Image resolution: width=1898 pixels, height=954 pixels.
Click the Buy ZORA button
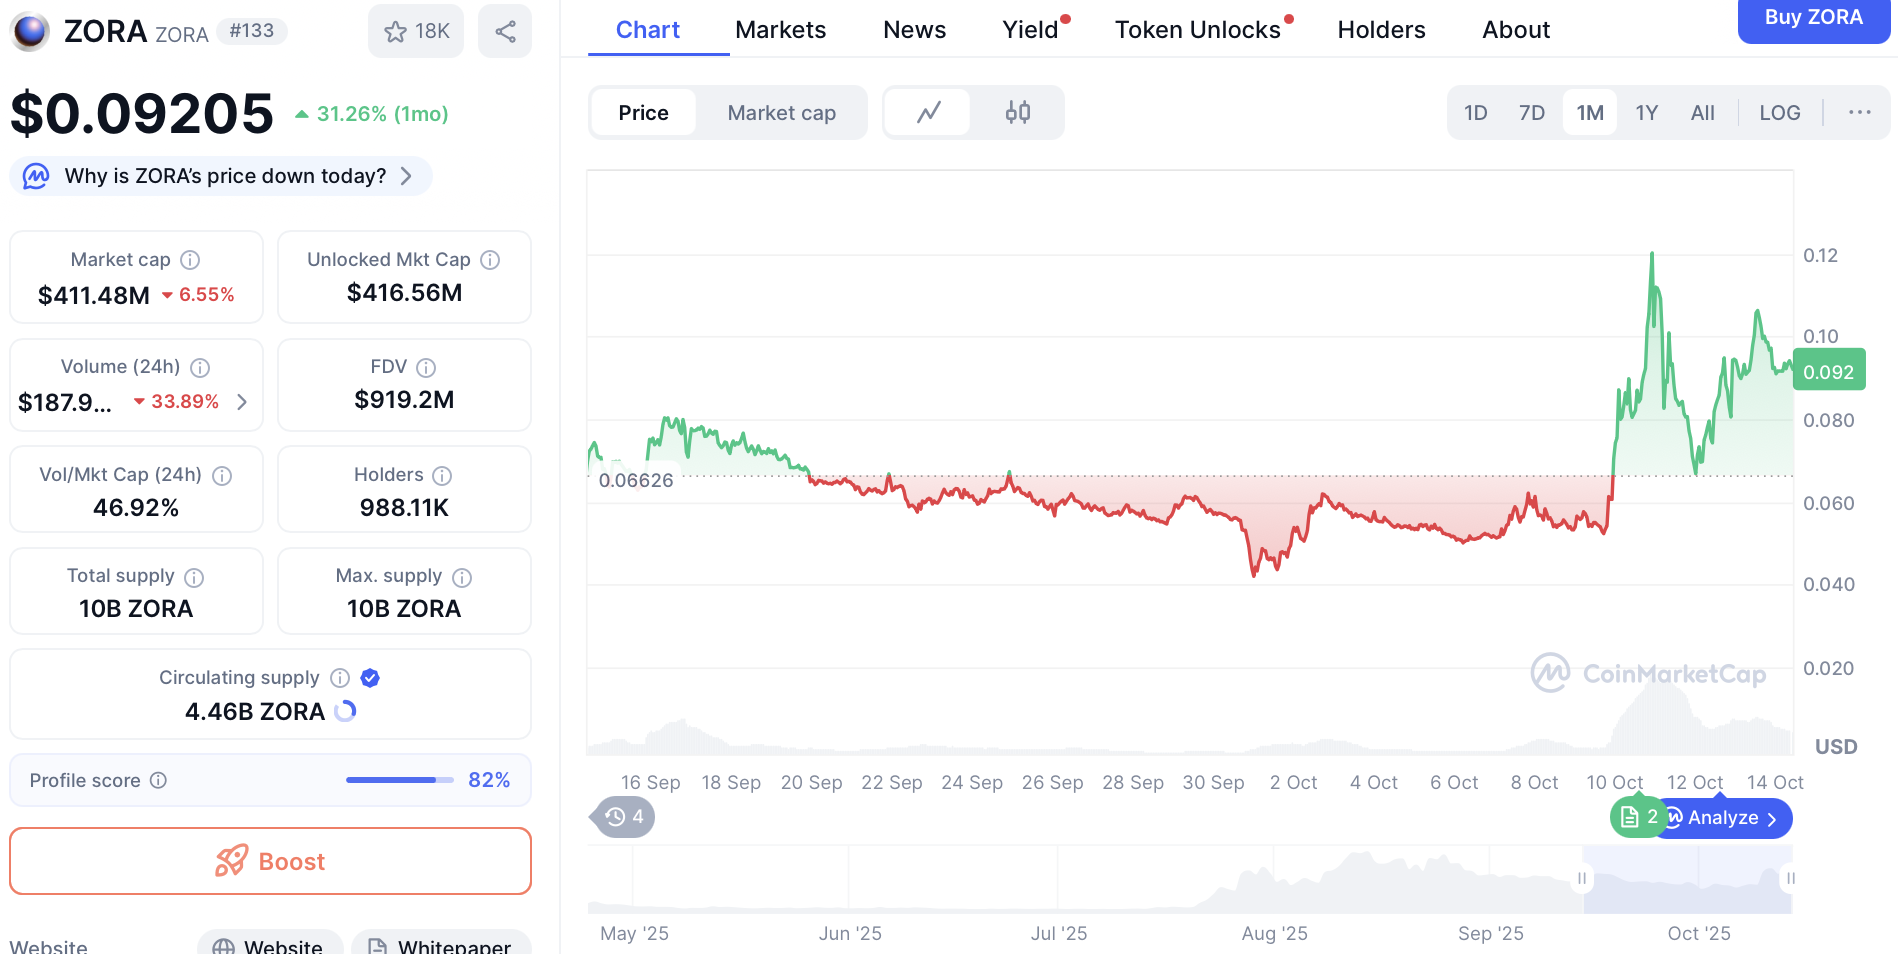[x=1812, y=18]
